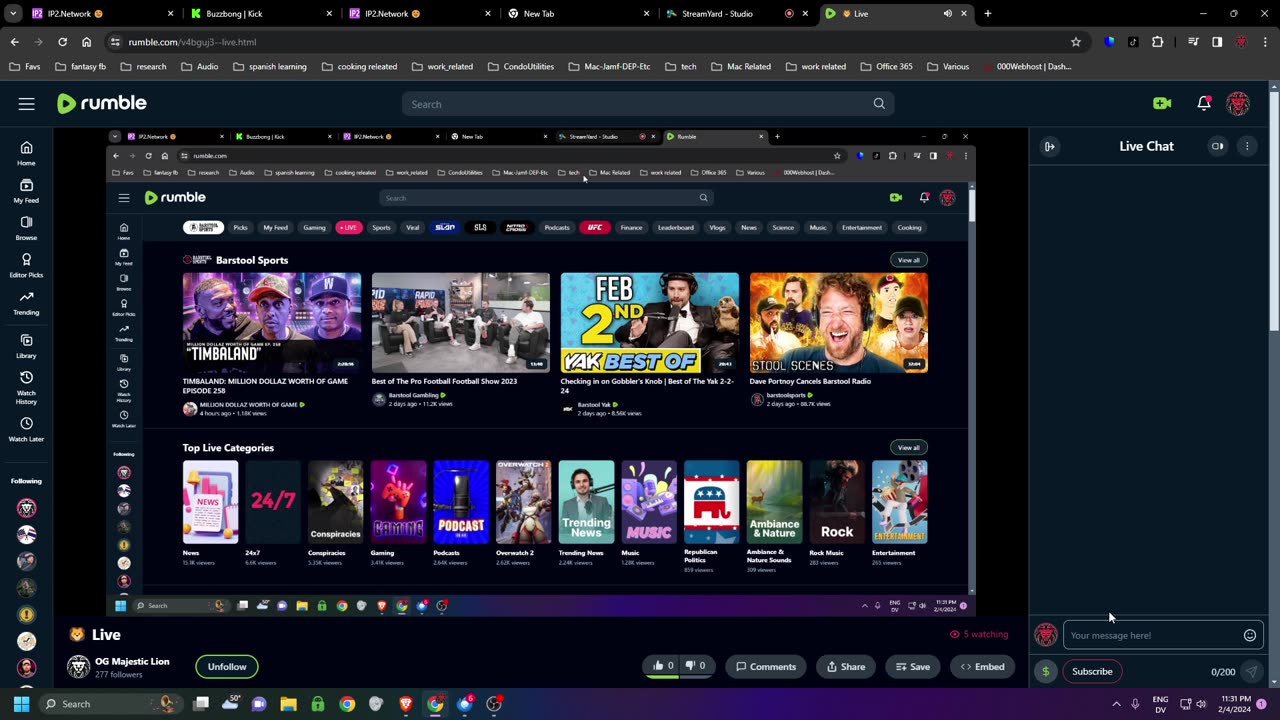Click the Share button

click(x=846, y=667)
